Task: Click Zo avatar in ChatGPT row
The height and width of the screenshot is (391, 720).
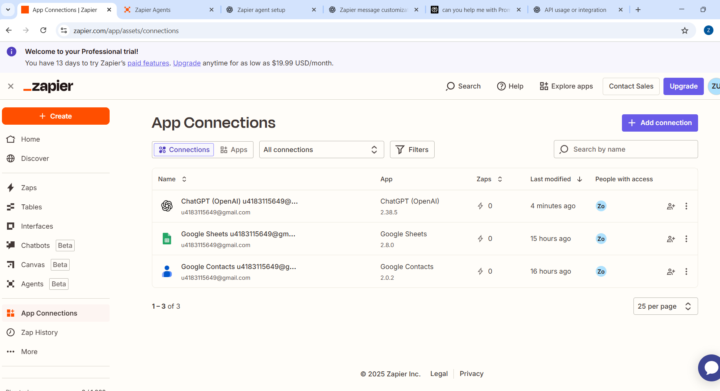Action: coord(601,206)
